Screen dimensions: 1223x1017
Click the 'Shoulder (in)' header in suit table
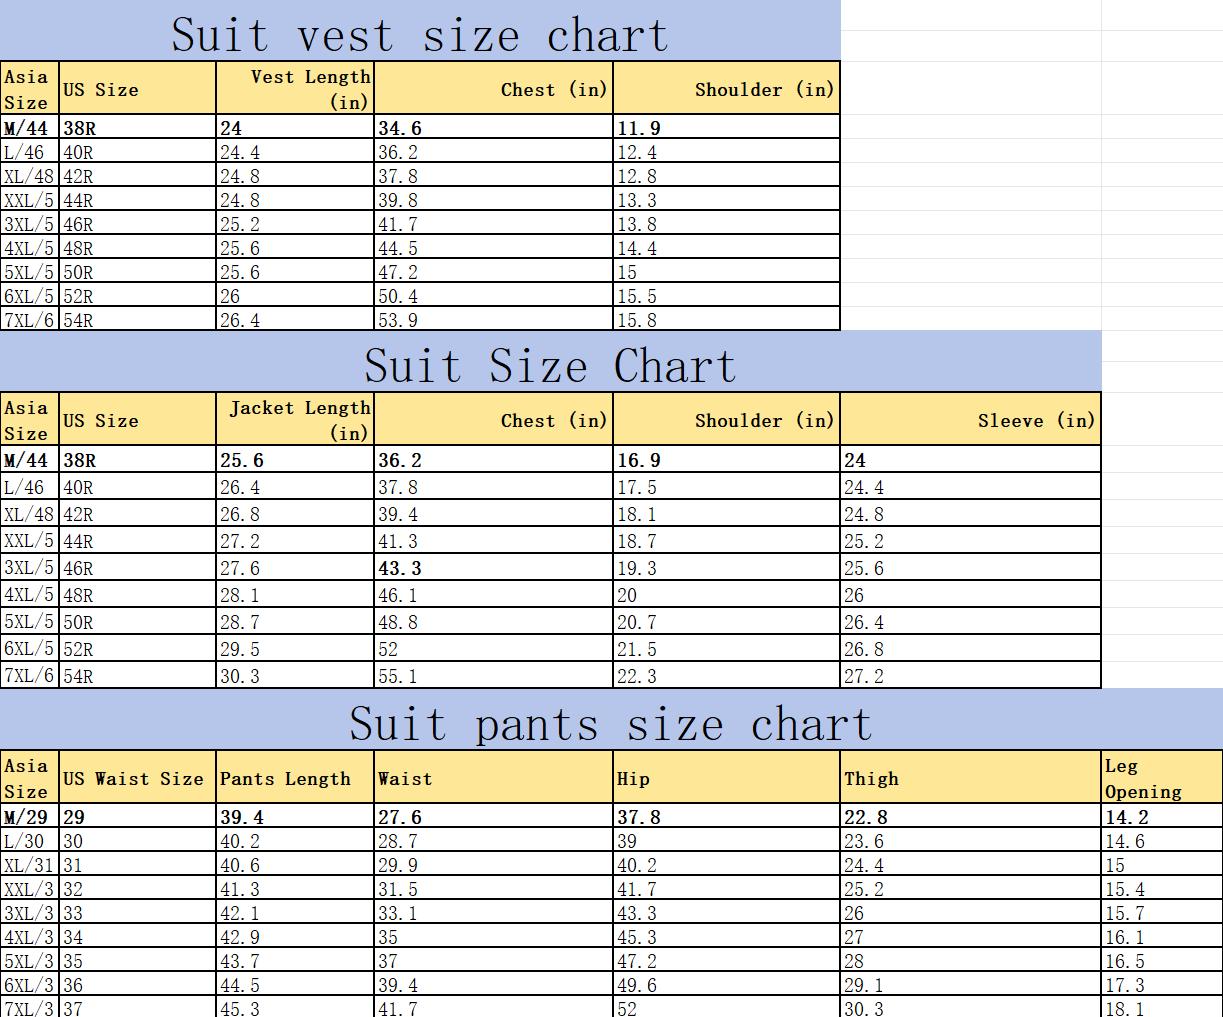(727, 420)
